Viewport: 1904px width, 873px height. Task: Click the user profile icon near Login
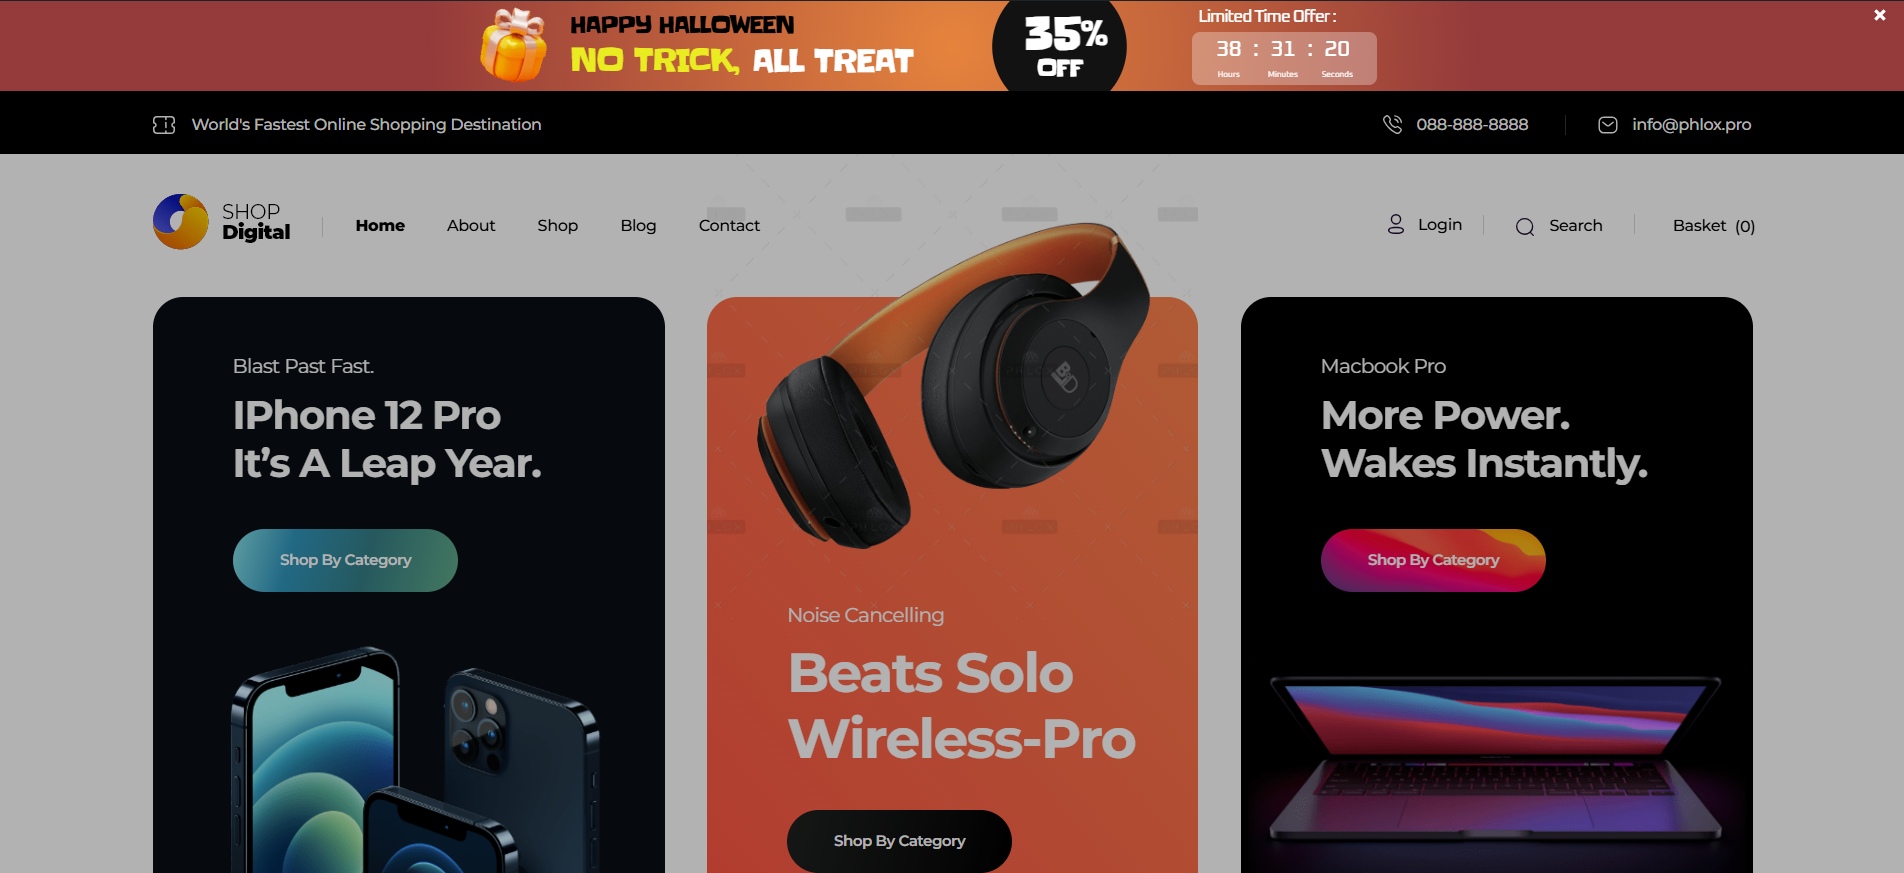(x=1396, y=224)
